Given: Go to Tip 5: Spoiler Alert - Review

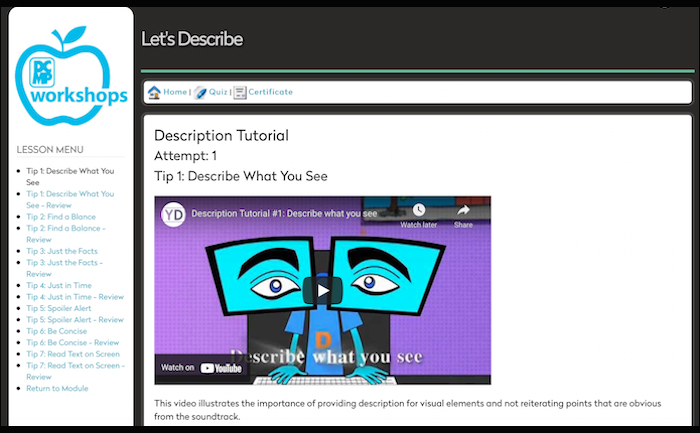Looking at the screenshot, I should coord(75,320).
